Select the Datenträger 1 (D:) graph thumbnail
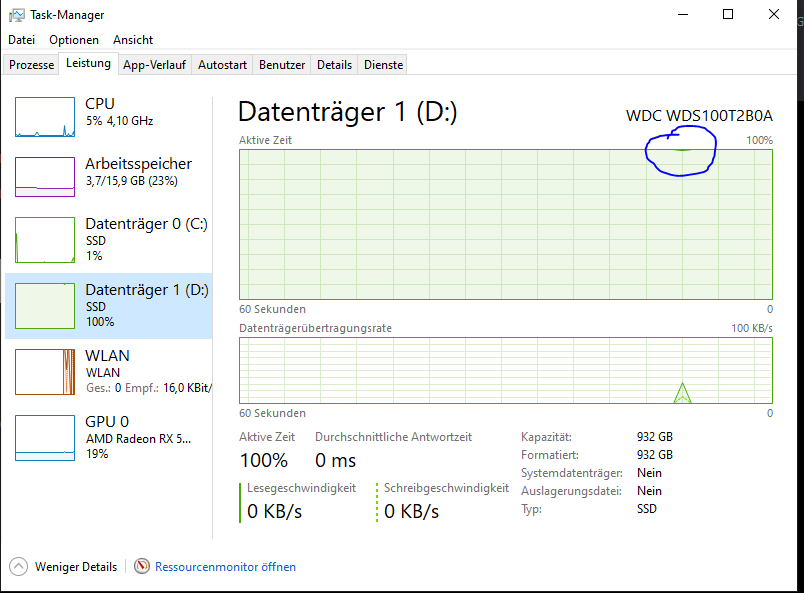 click(45, 306)
